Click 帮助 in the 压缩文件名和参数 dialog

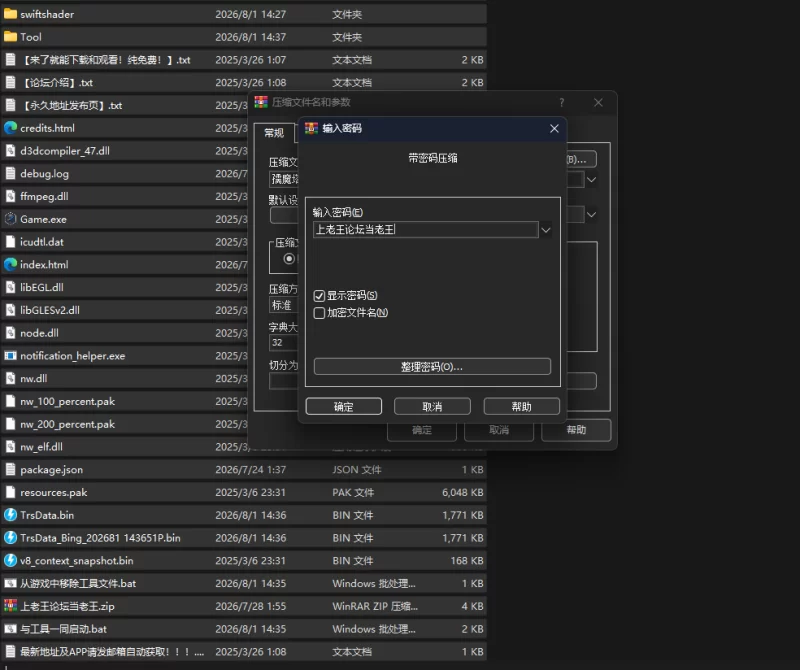576,430
